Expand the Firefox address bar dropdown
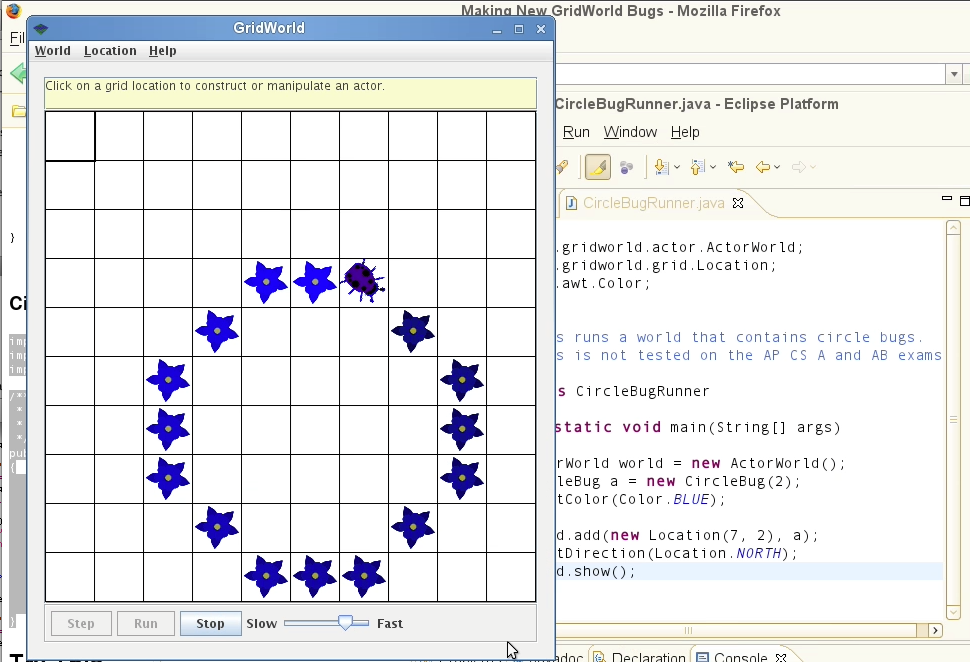Image resolution: width=970 pixels, height=662 pixels. 953,75
